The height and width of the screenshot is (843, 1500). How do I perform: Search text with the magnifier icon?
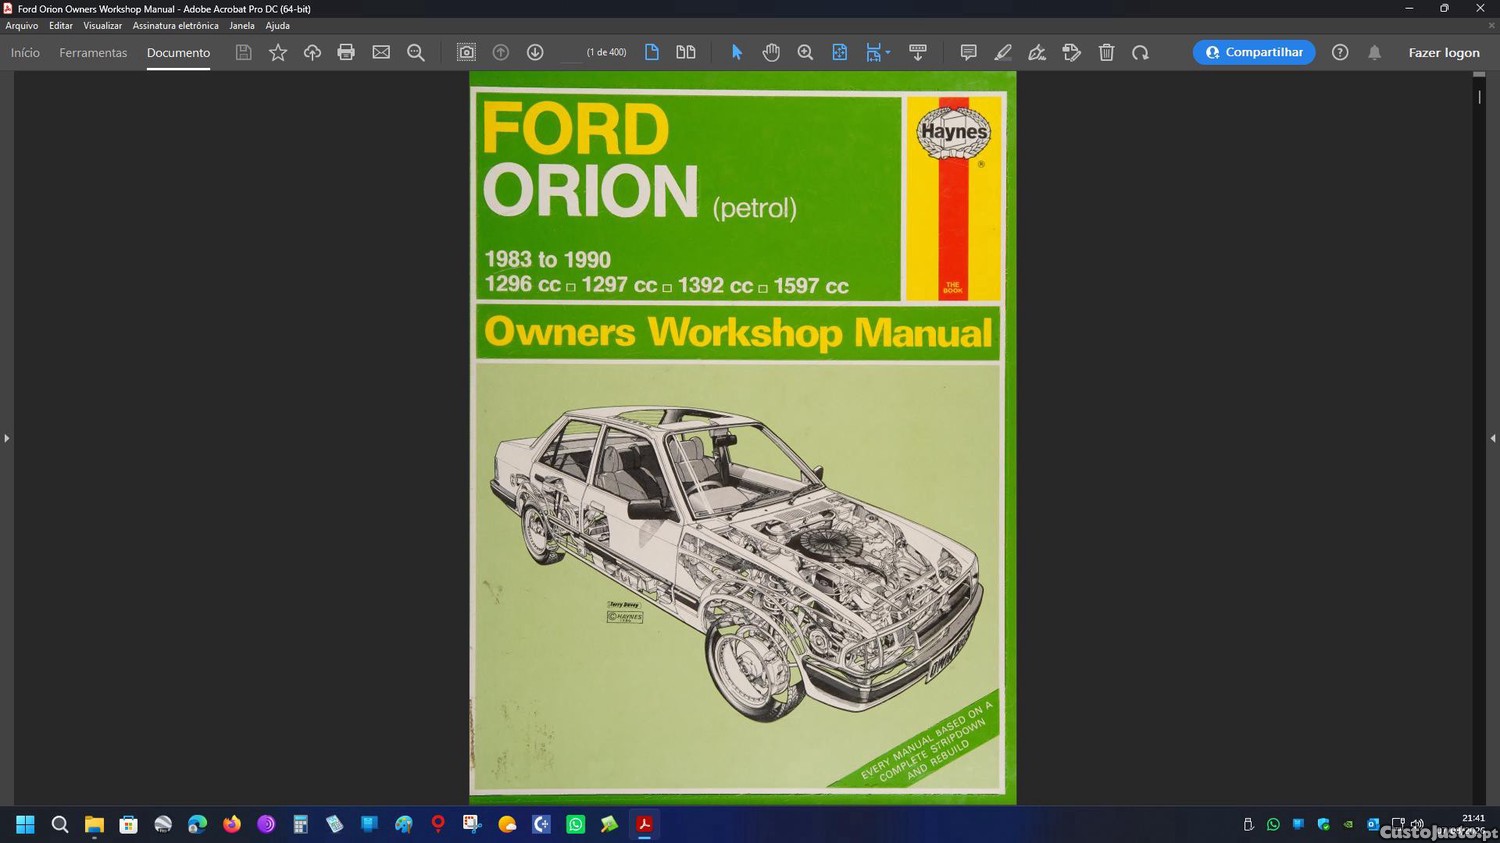pyautogui.click(x=416, y=52)
